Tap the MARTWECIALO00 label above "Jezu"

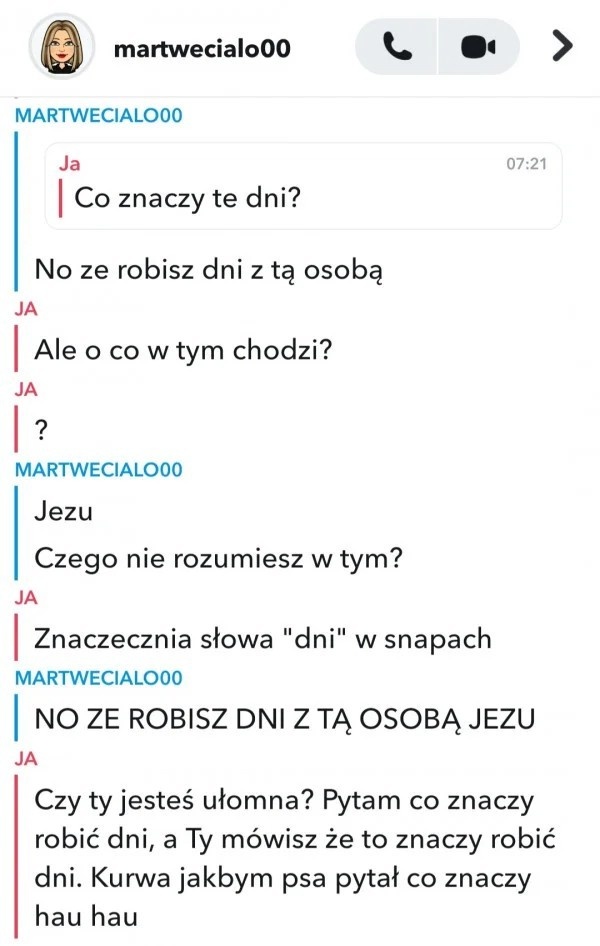(98, 469)
